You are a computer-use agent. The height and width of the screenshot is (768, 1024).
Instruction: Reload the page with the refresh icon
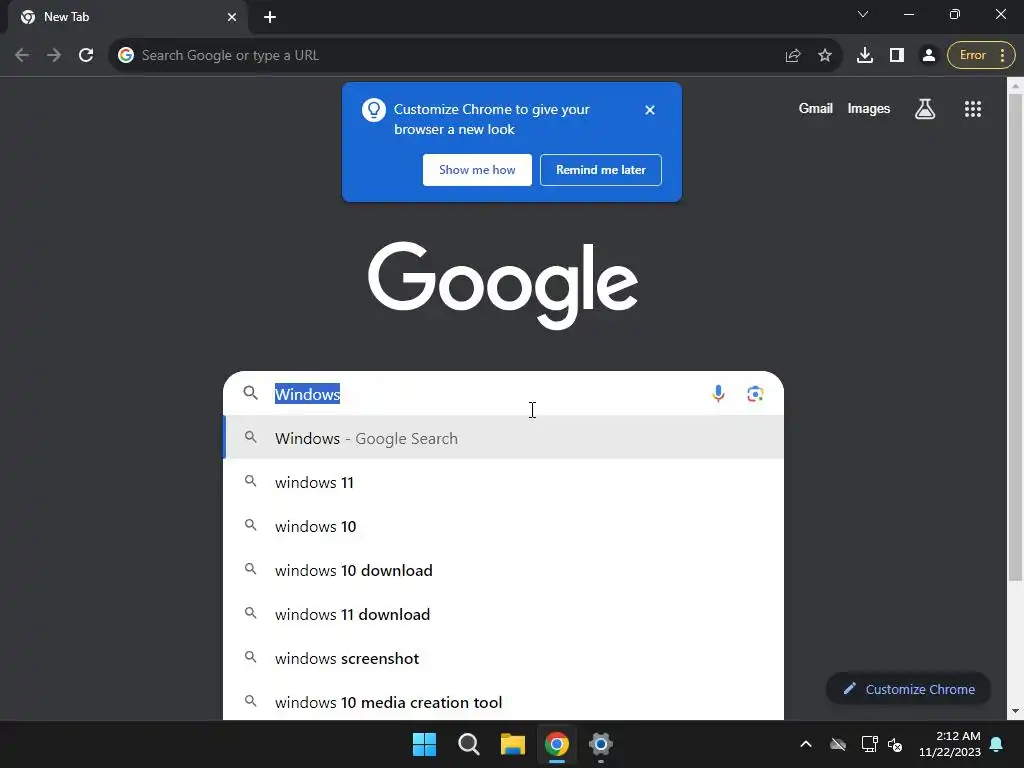click(x=86, y=56)
